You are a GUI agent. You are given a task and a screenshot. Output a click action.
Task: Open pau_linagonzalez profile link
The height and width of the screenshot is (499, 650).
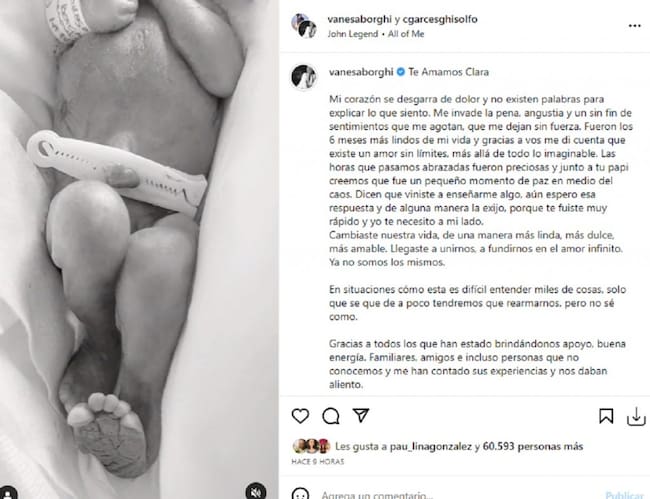431,446
